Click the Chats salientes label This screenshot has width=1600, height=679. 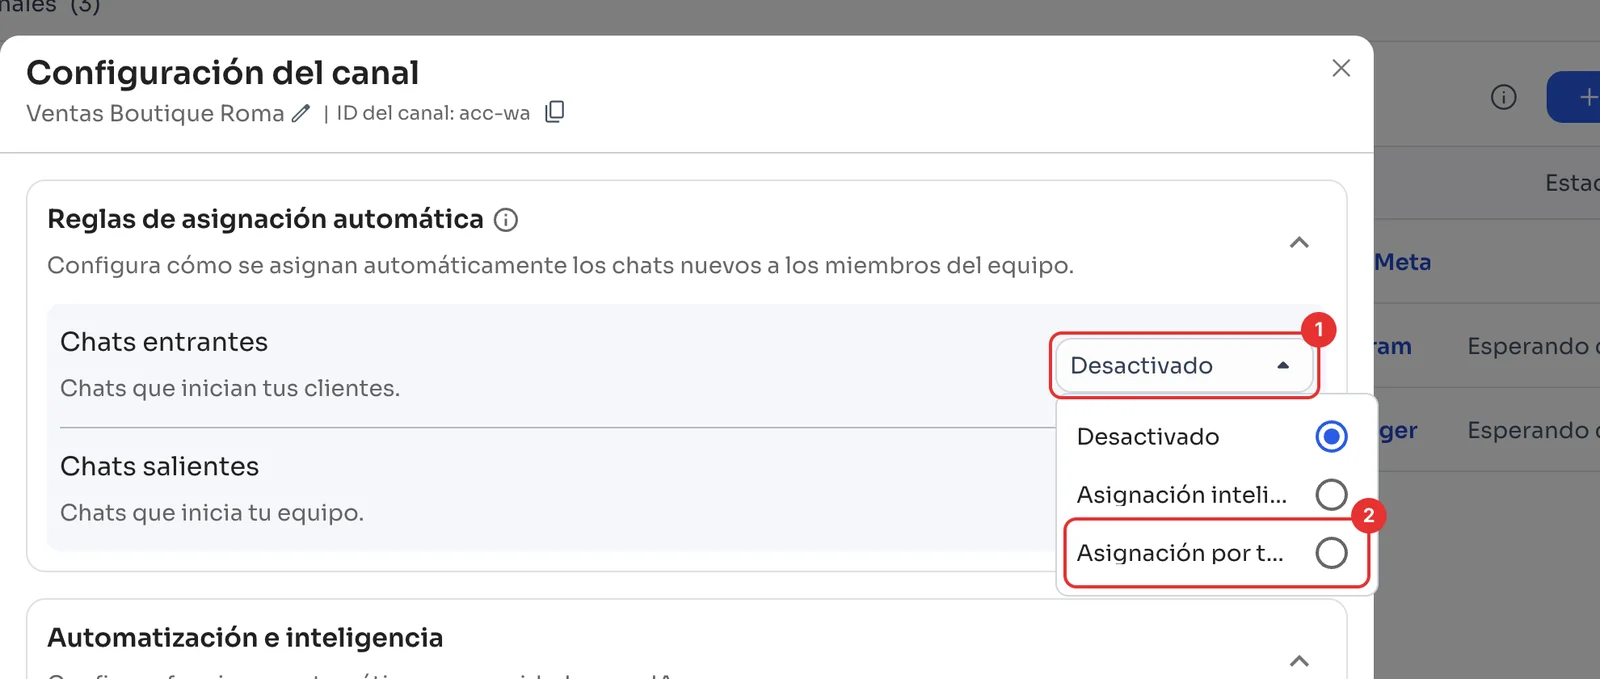coord(159,466)
